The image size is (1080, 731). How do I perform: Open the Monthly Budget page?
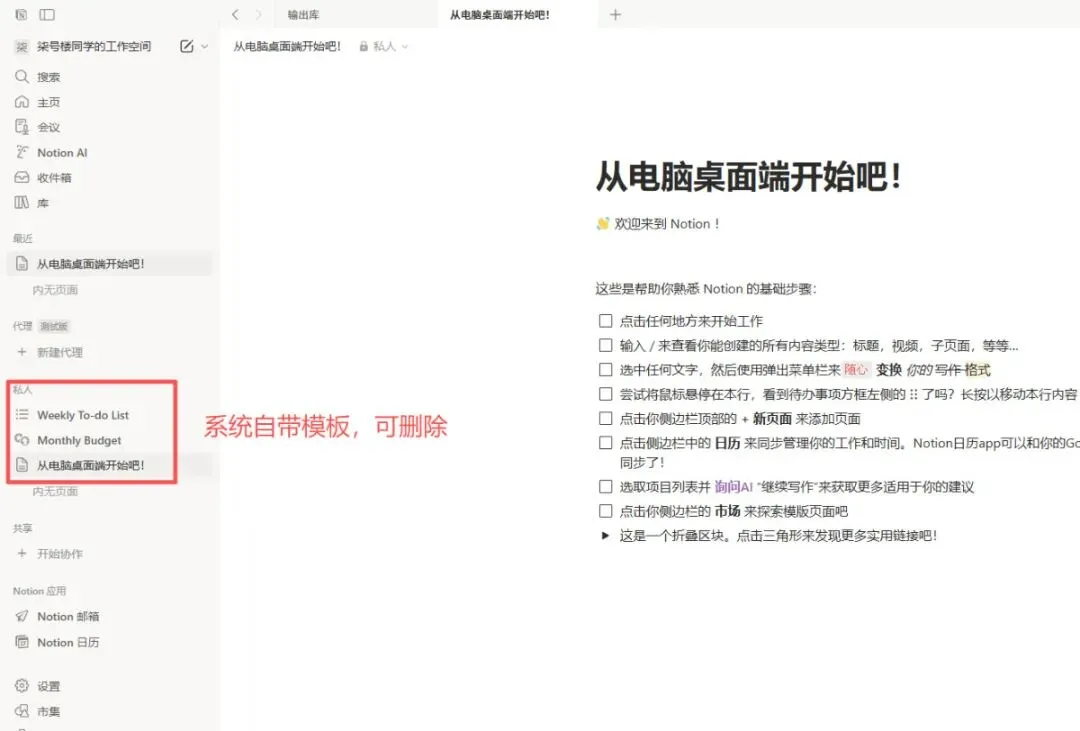pos(110,440)
